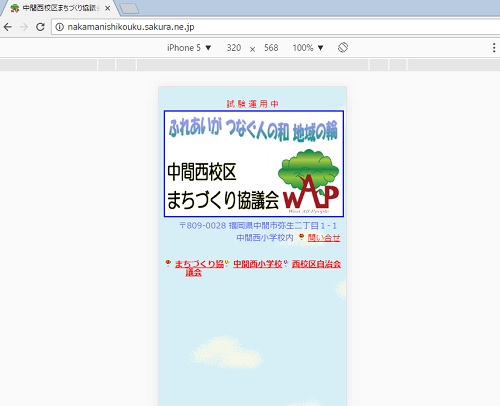Screen dimensions: 500x406
Task: Click the bullet icon before 問い合せ
Action: pyautogui.click(x=301, y=236)
